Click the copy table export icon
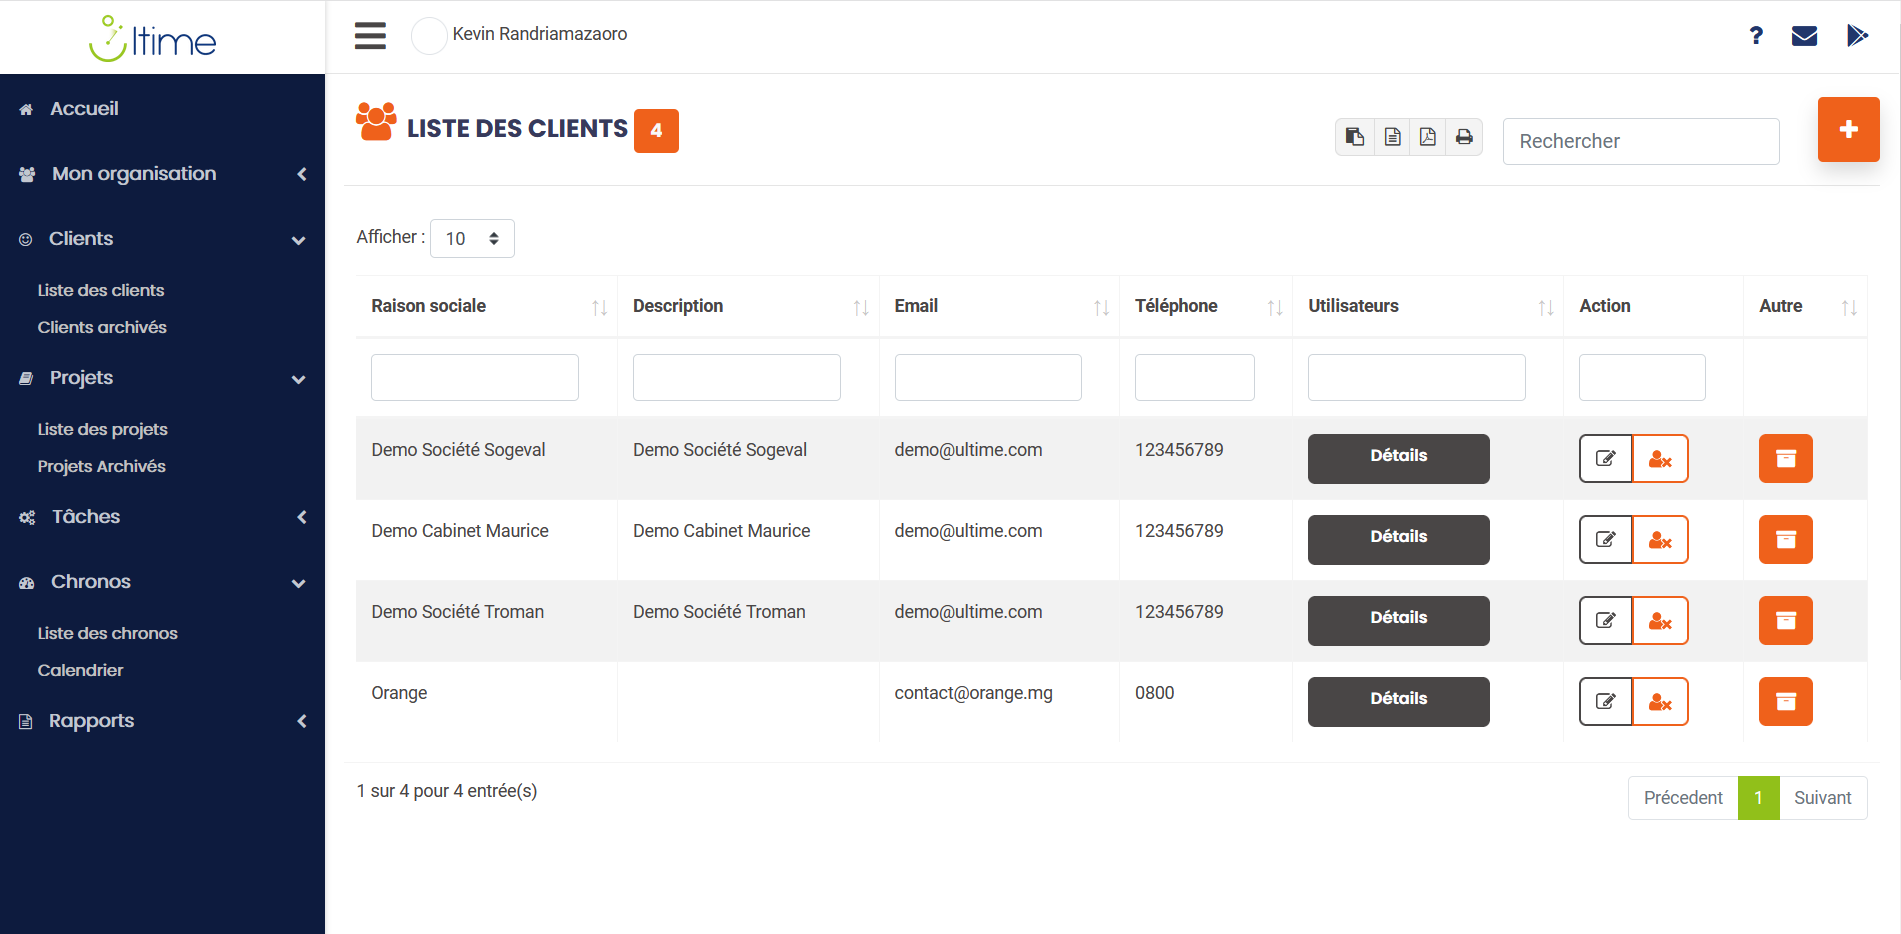Viewport: 1901px width, 934px height. pyautogui.click(x=1355, y=137)
